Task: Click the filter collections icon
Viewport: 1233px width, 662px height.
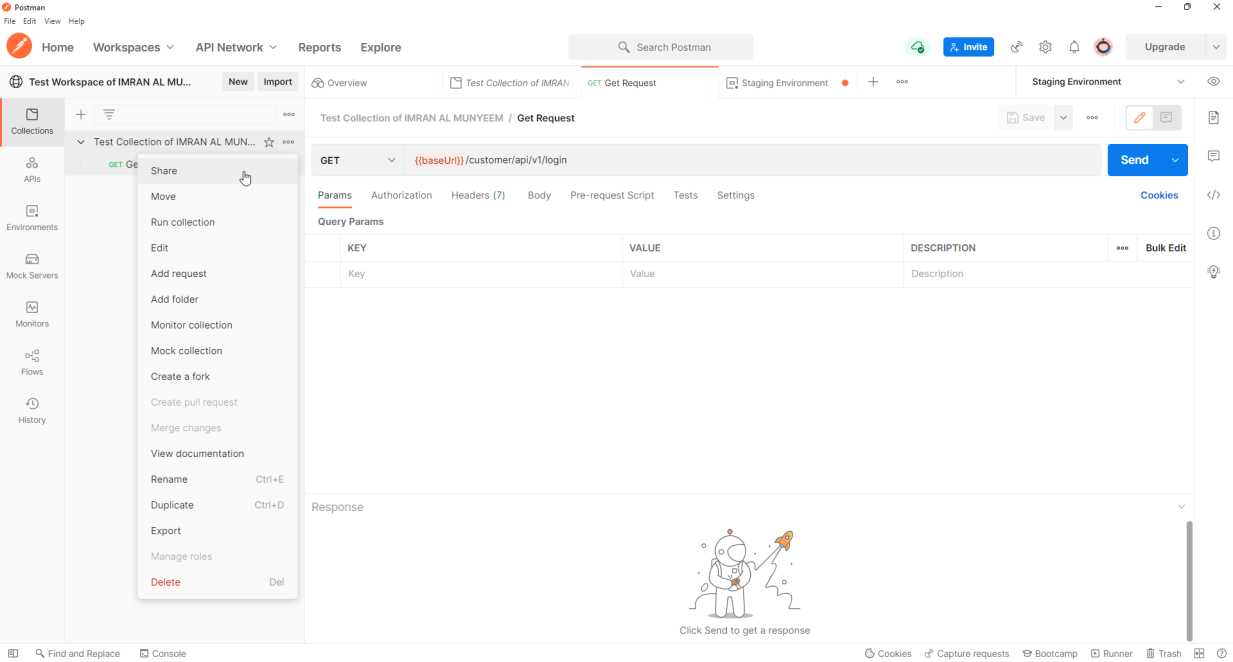Action: pos(109,114)
